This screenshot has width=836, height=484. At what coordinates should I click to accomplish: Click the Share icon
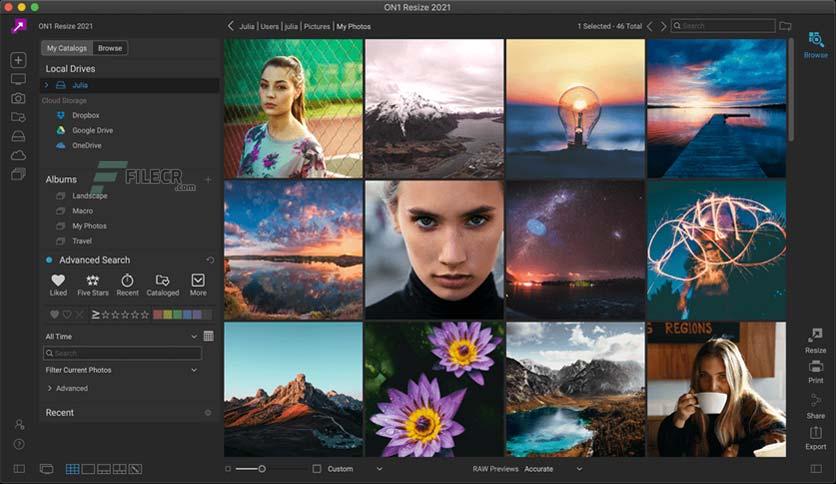(816, 400)
